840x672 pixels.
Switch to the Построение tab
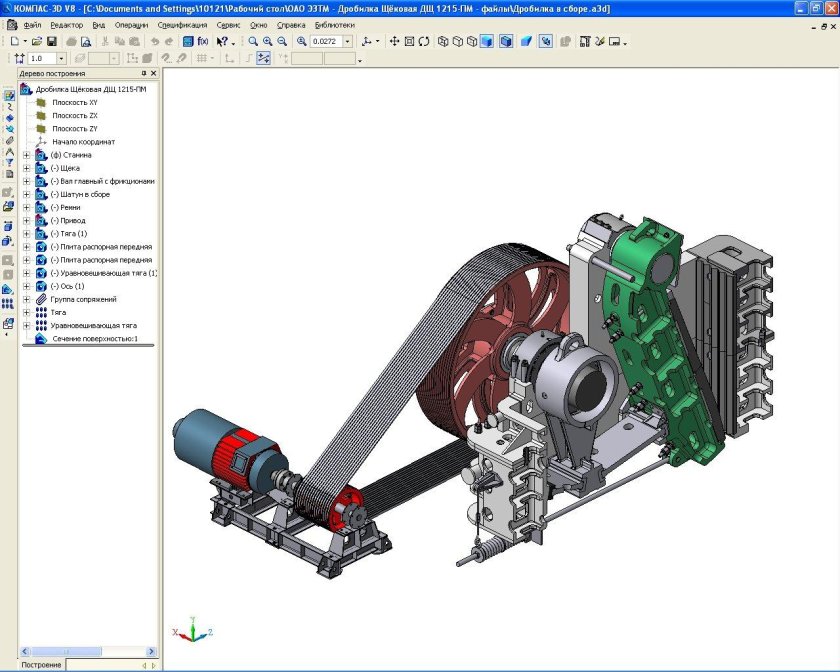coord(41,664)
